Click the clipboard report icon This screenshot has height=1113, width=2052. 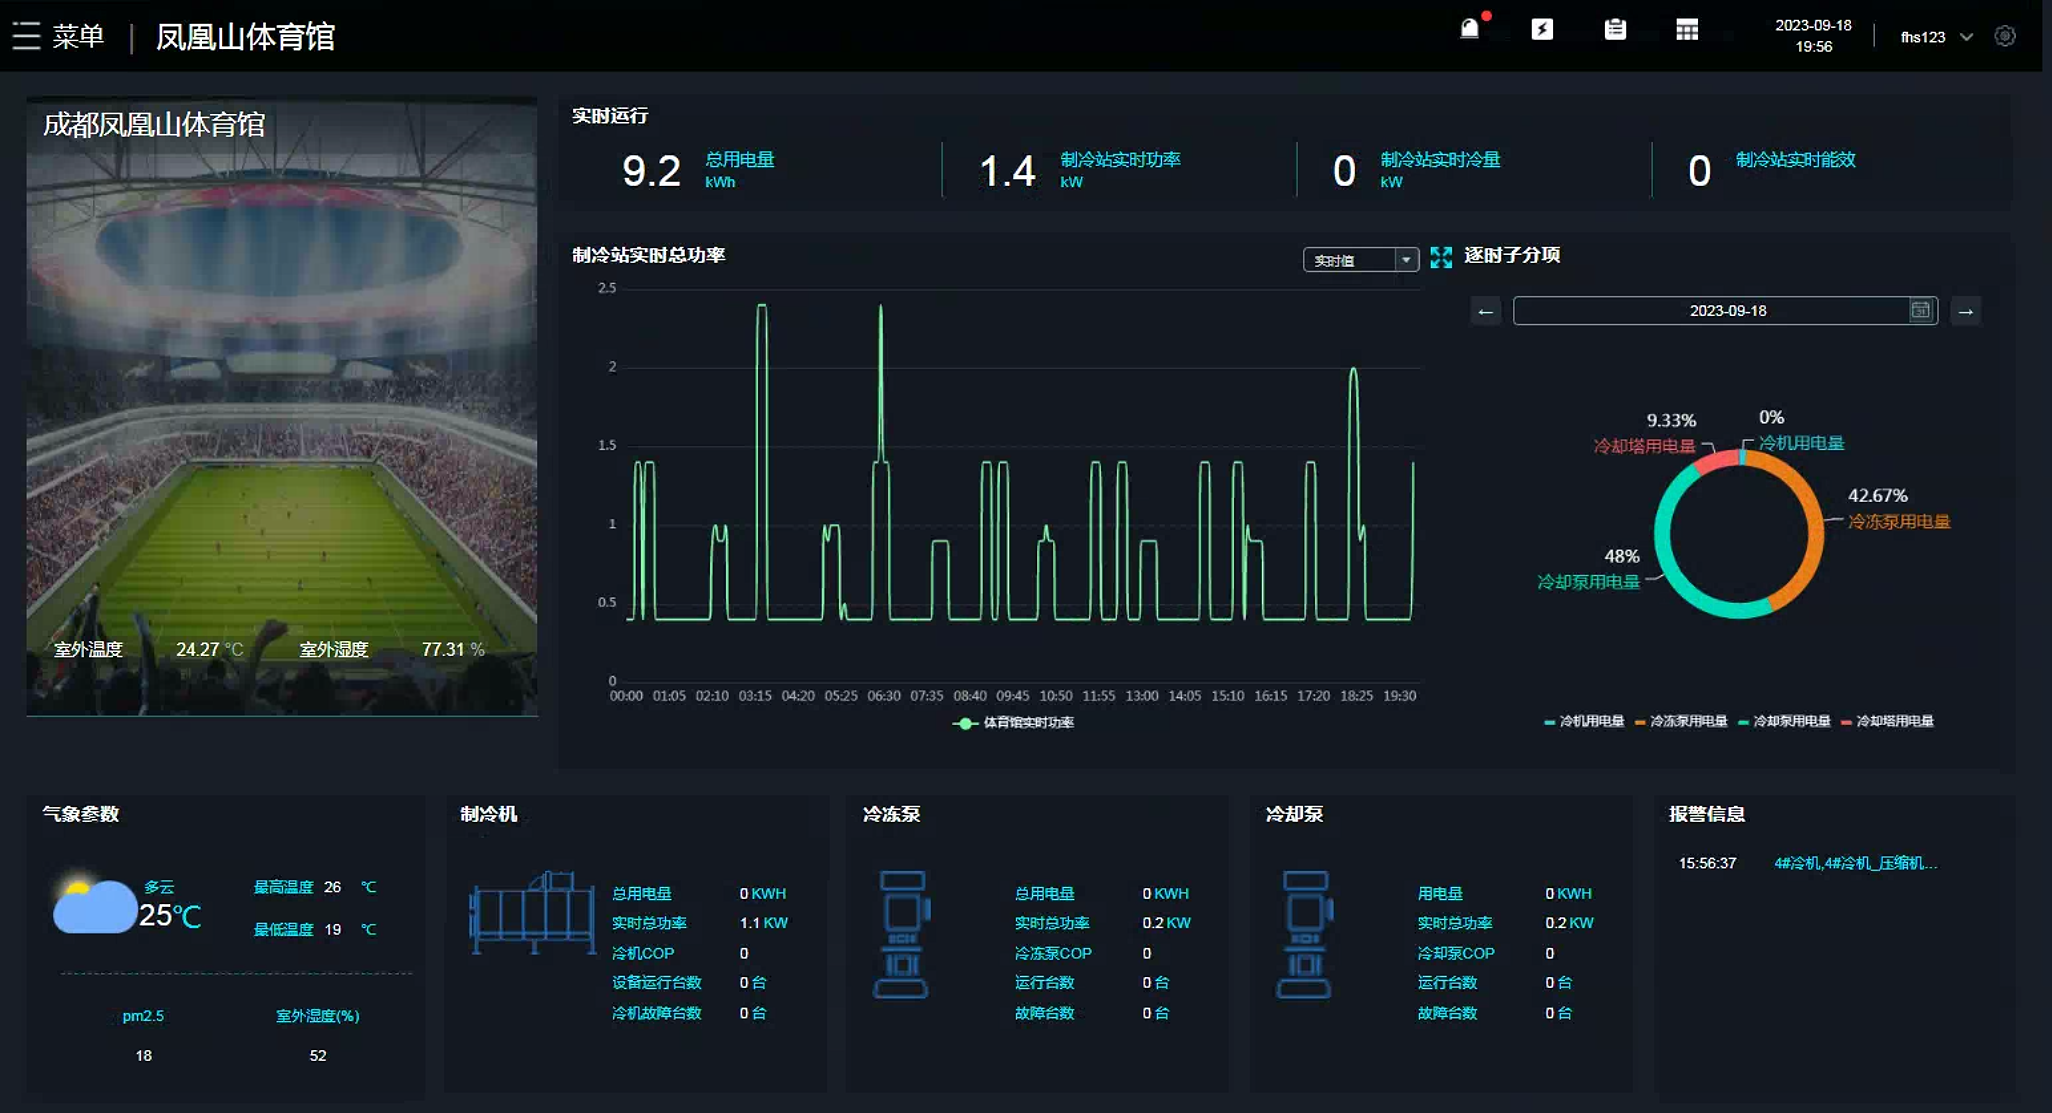(x=1615, y=30)
